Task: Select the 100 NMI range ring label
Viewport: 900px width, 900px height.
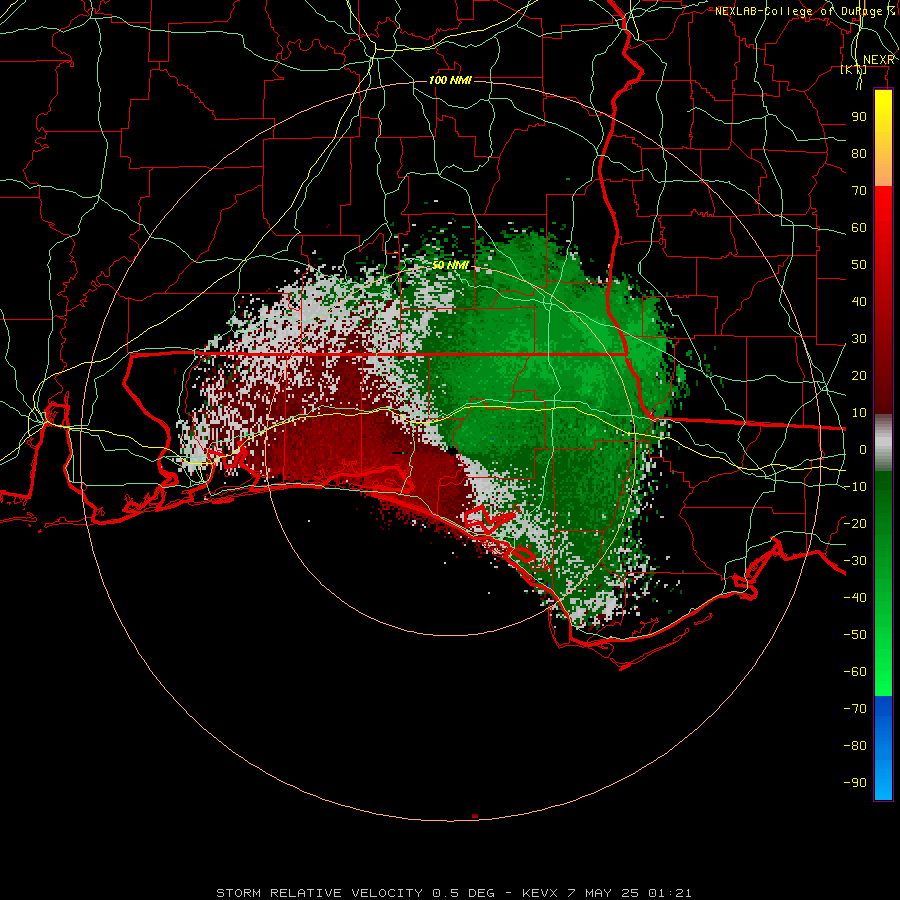Action: (451, 80)
